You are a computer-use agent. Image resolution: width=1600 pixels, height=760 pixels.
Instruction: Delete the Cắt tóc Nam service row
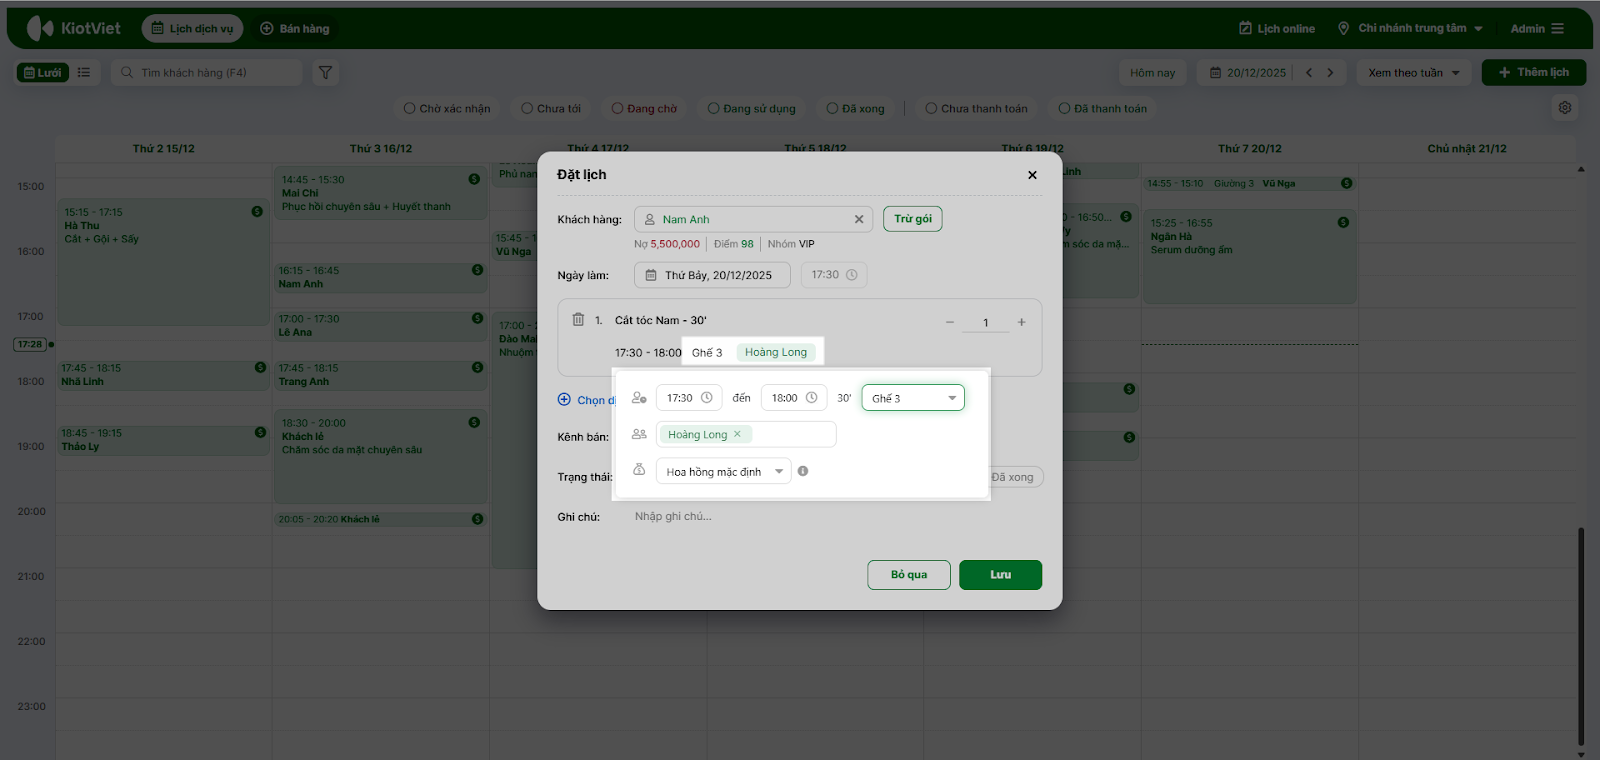point(578,320)
